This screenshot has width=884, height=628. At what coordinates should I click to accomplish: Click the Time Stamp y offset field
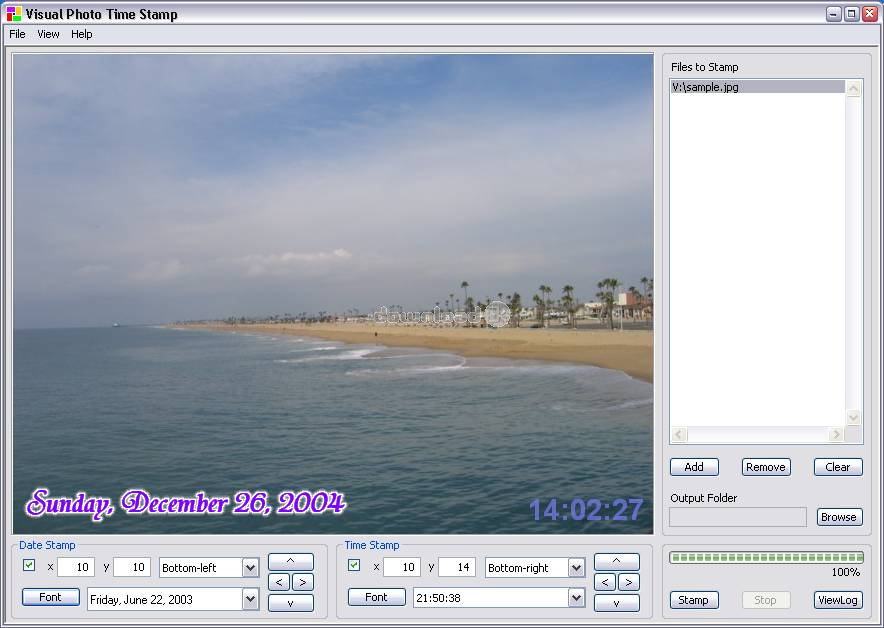(457, 567)
